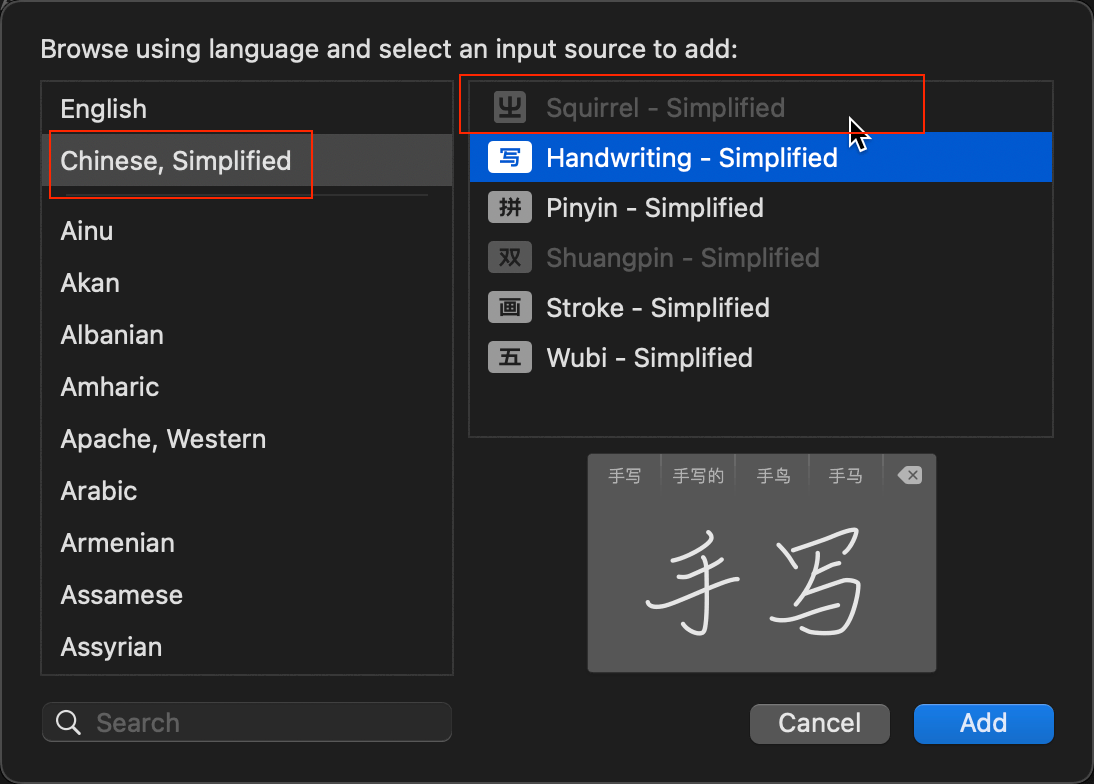The image size is (1094, 784).
Task: Click the magnifying glass search icon
Action: 69,723
